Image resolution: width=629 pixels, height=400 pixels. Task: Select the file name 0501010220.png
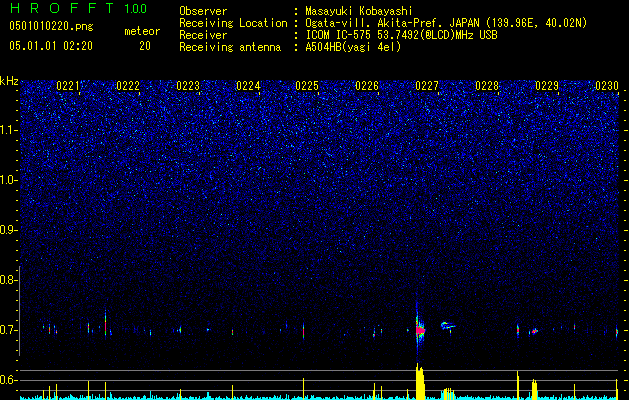point(51,26)
